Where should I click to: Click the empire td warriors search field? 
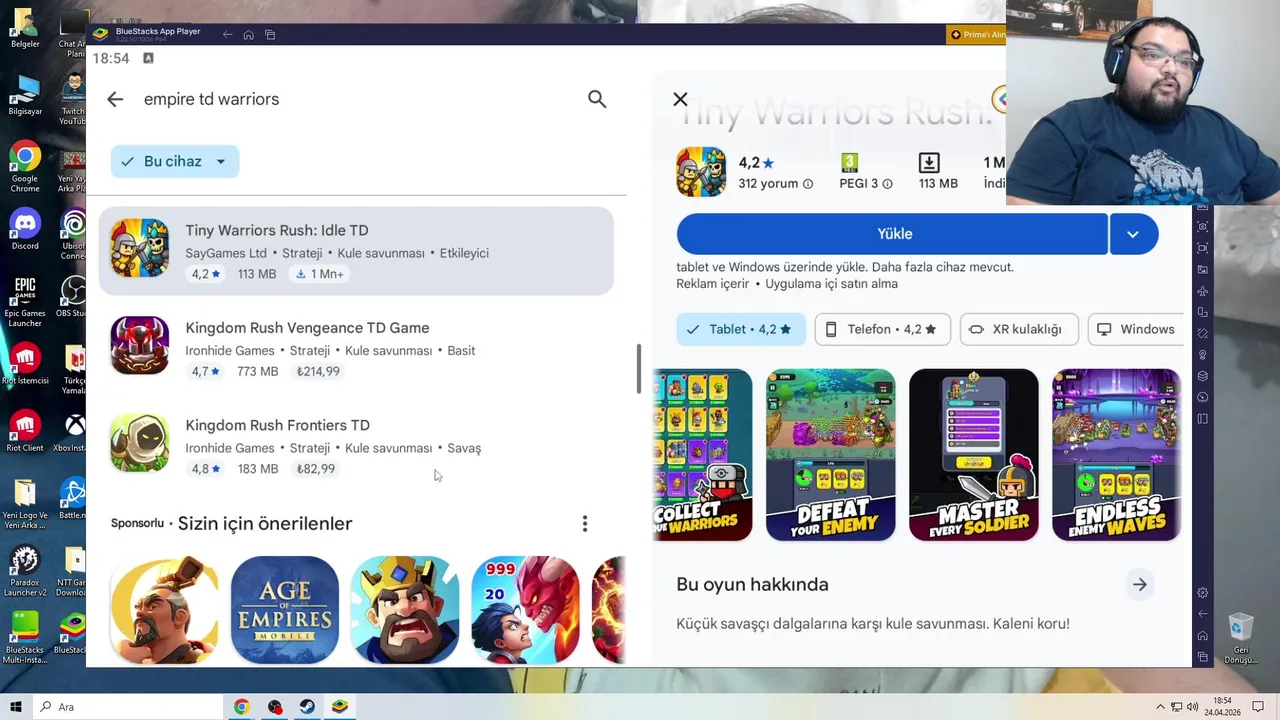(x=355, y=99)
